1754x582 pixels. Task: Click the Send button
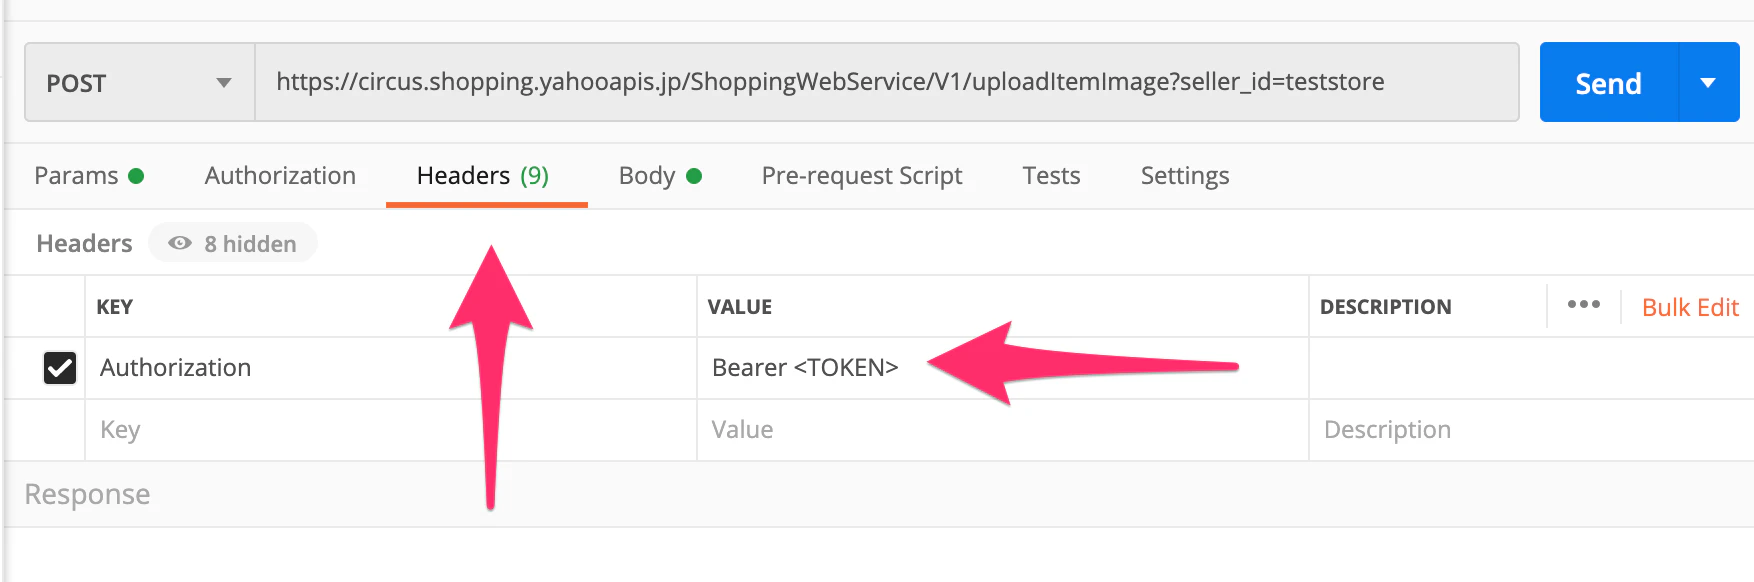[x=1608, y=83]
